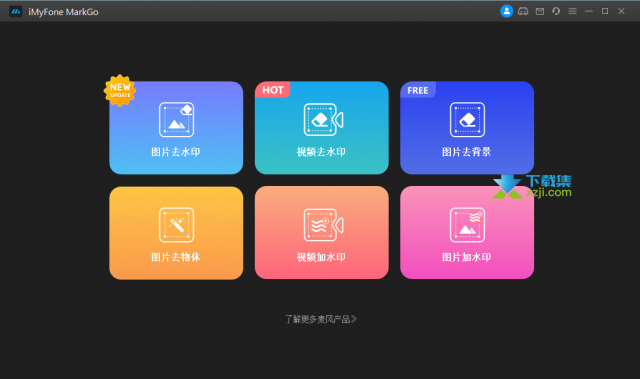Open the 视频去水印 video watermark remover card
The width and height of the screenshot is (640, 379).
322,128
